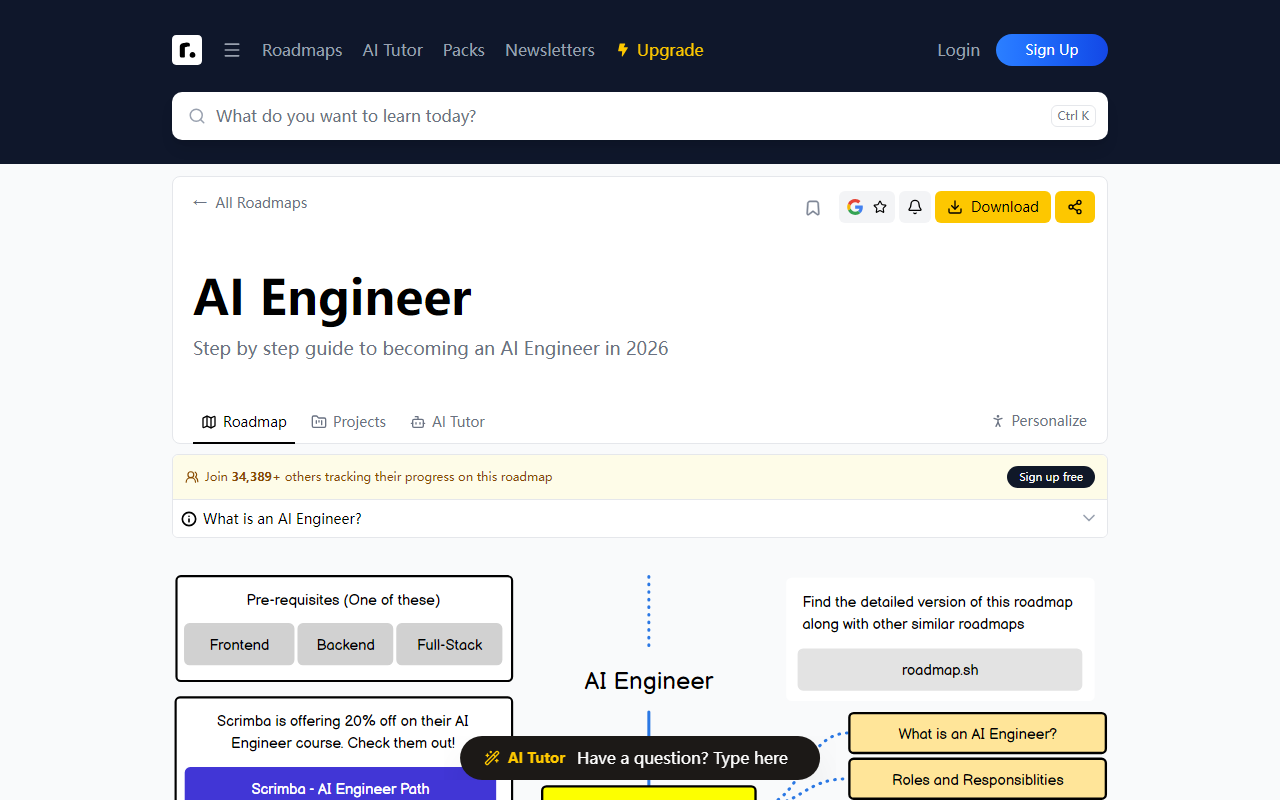
Task: Switch to the Roadmap tab
Action: [244, 422]
